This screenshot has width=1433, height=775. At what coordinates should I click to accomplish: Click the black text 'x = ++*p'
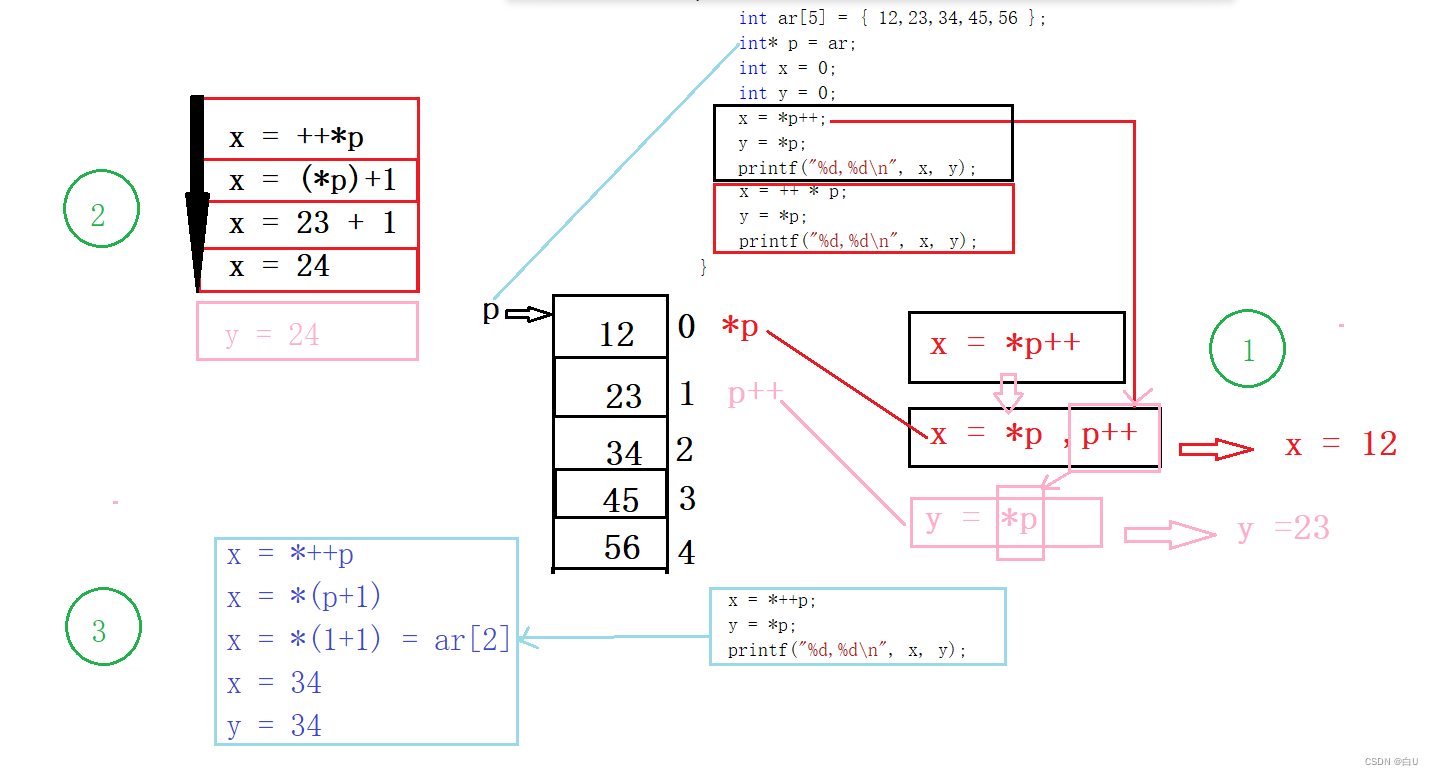click(x=296, y=136)
